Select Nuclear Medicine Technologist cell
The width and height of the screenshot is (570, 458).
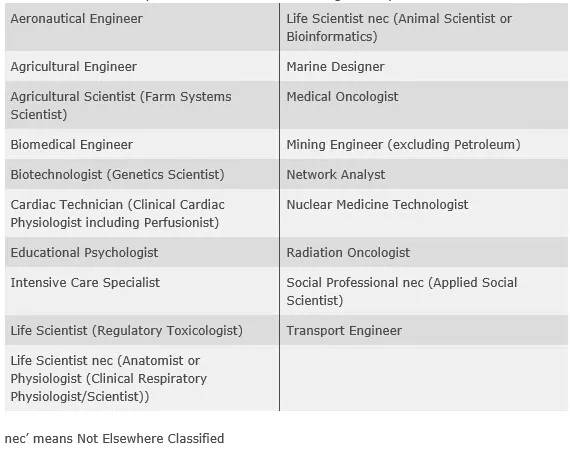pyautogui.click(x=424, y=213)
